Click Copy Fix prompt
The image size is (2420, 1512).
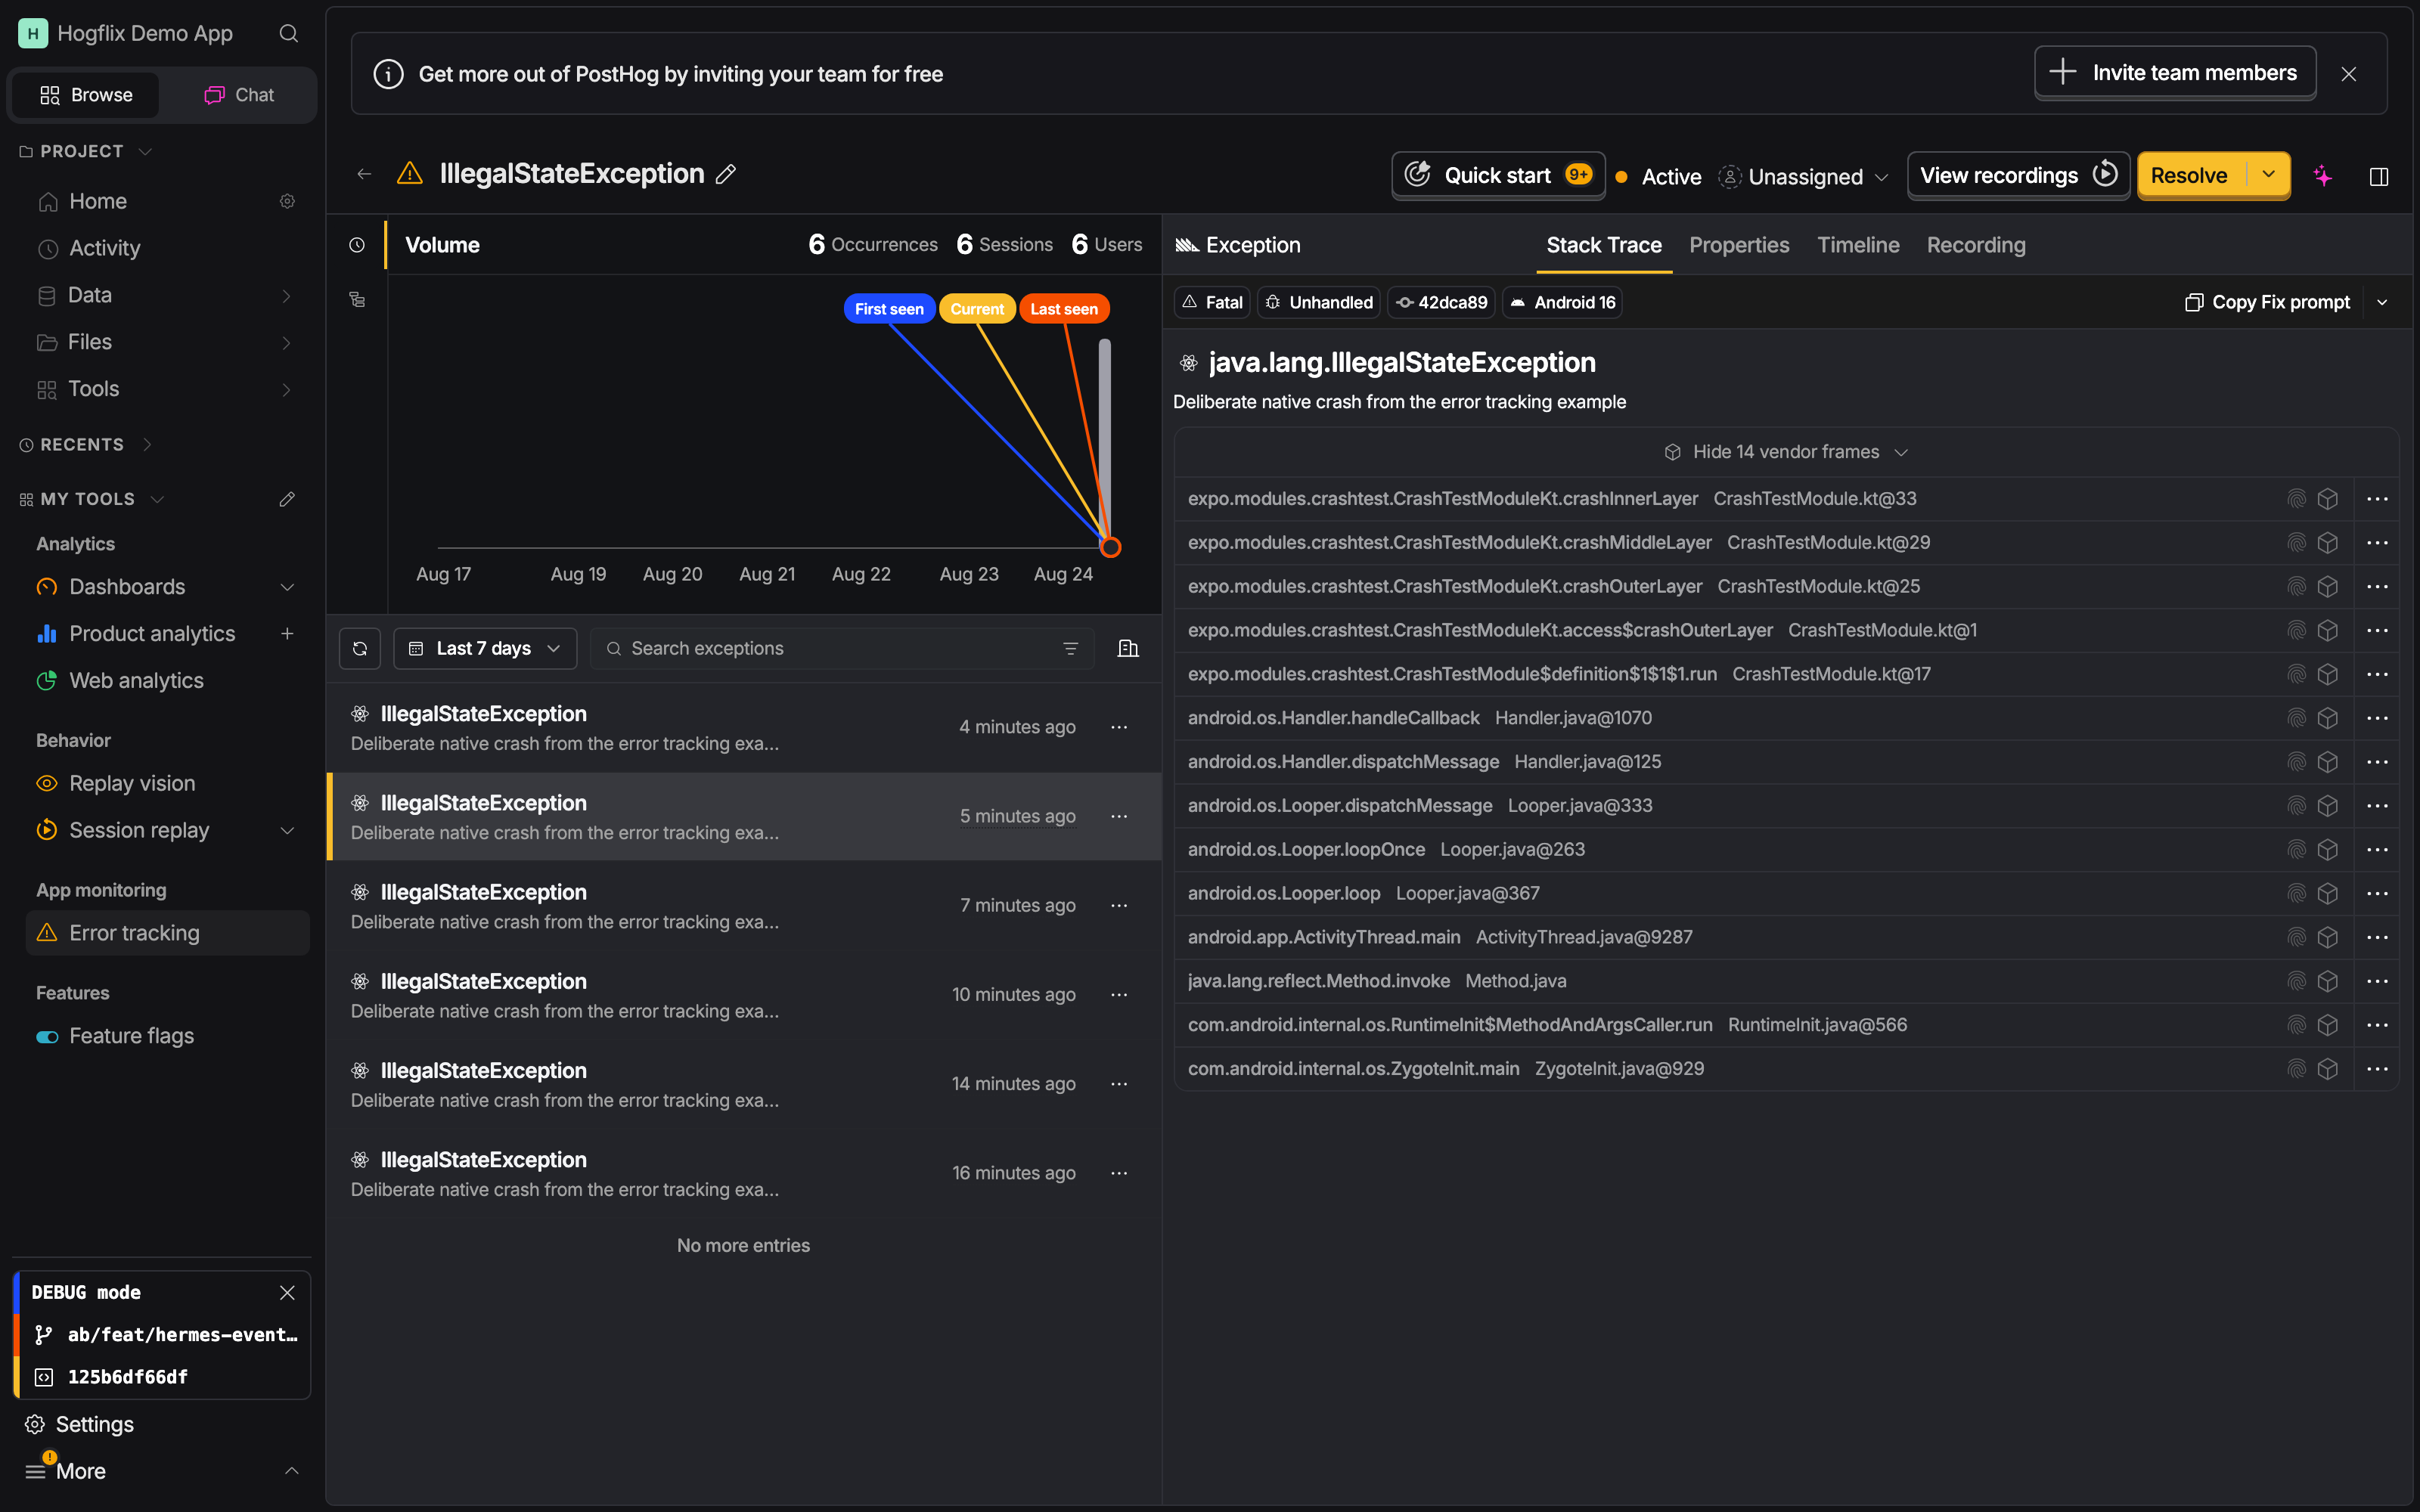click(2267, 302)
